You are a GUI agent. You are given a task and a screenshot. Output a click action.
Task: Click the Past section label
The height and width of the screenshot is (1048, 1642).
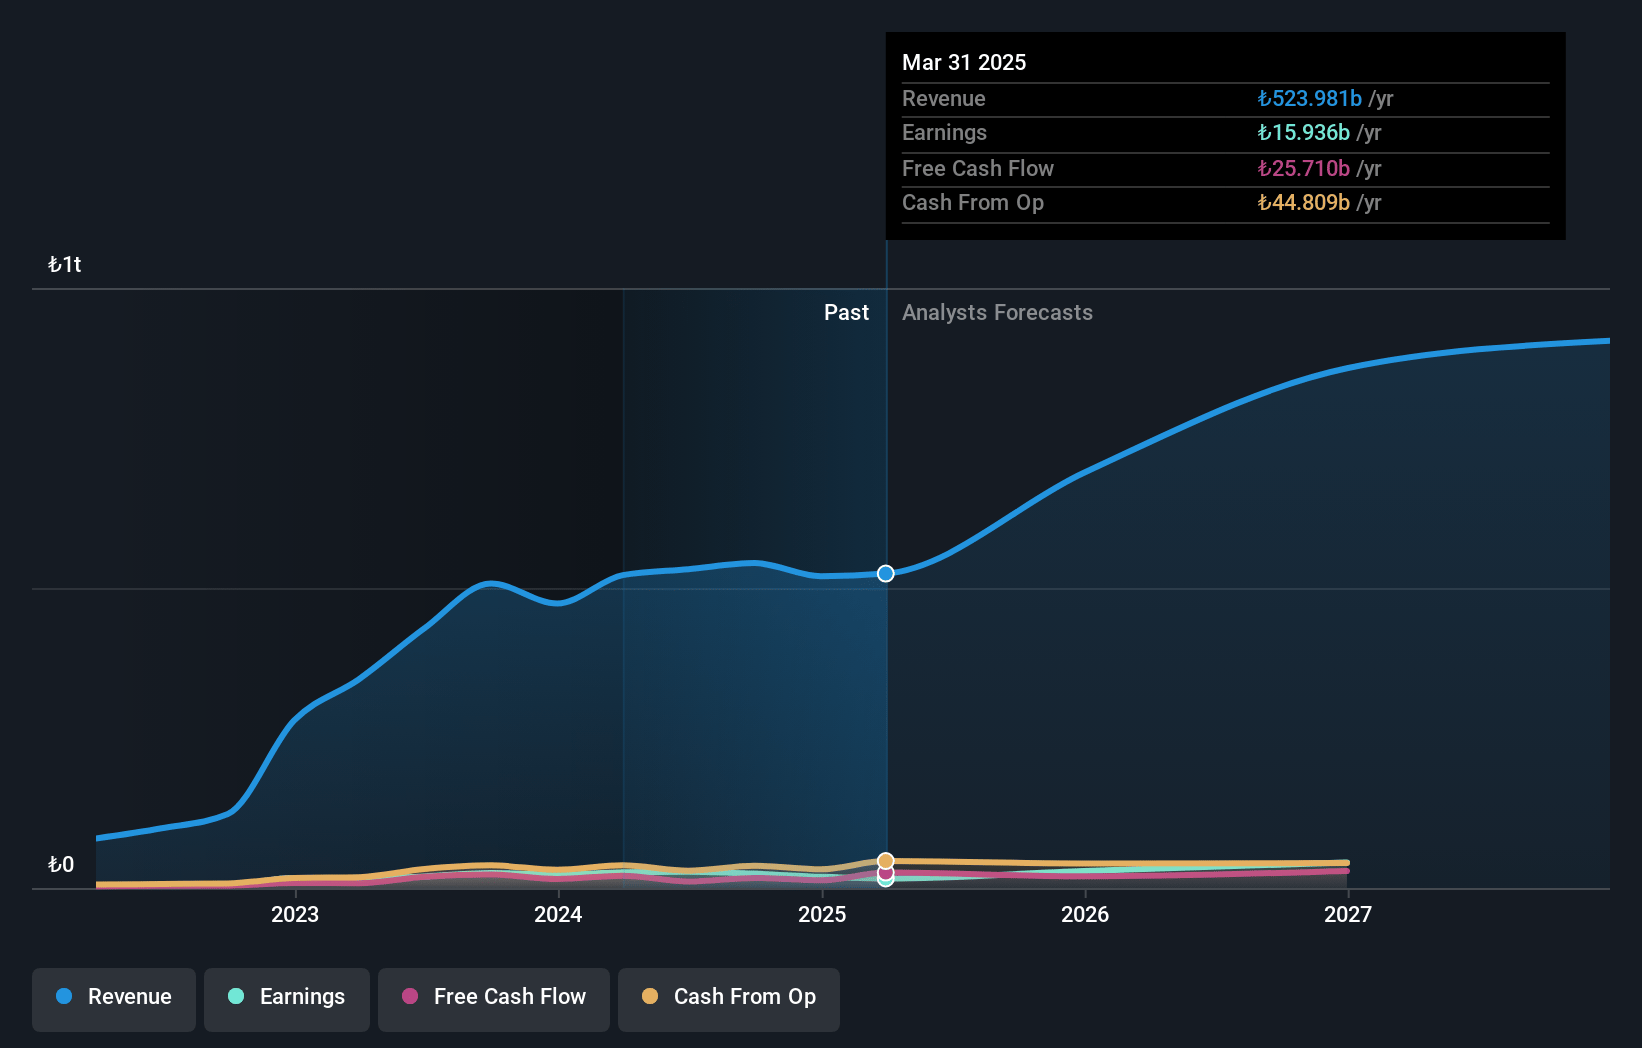point(846,312)
